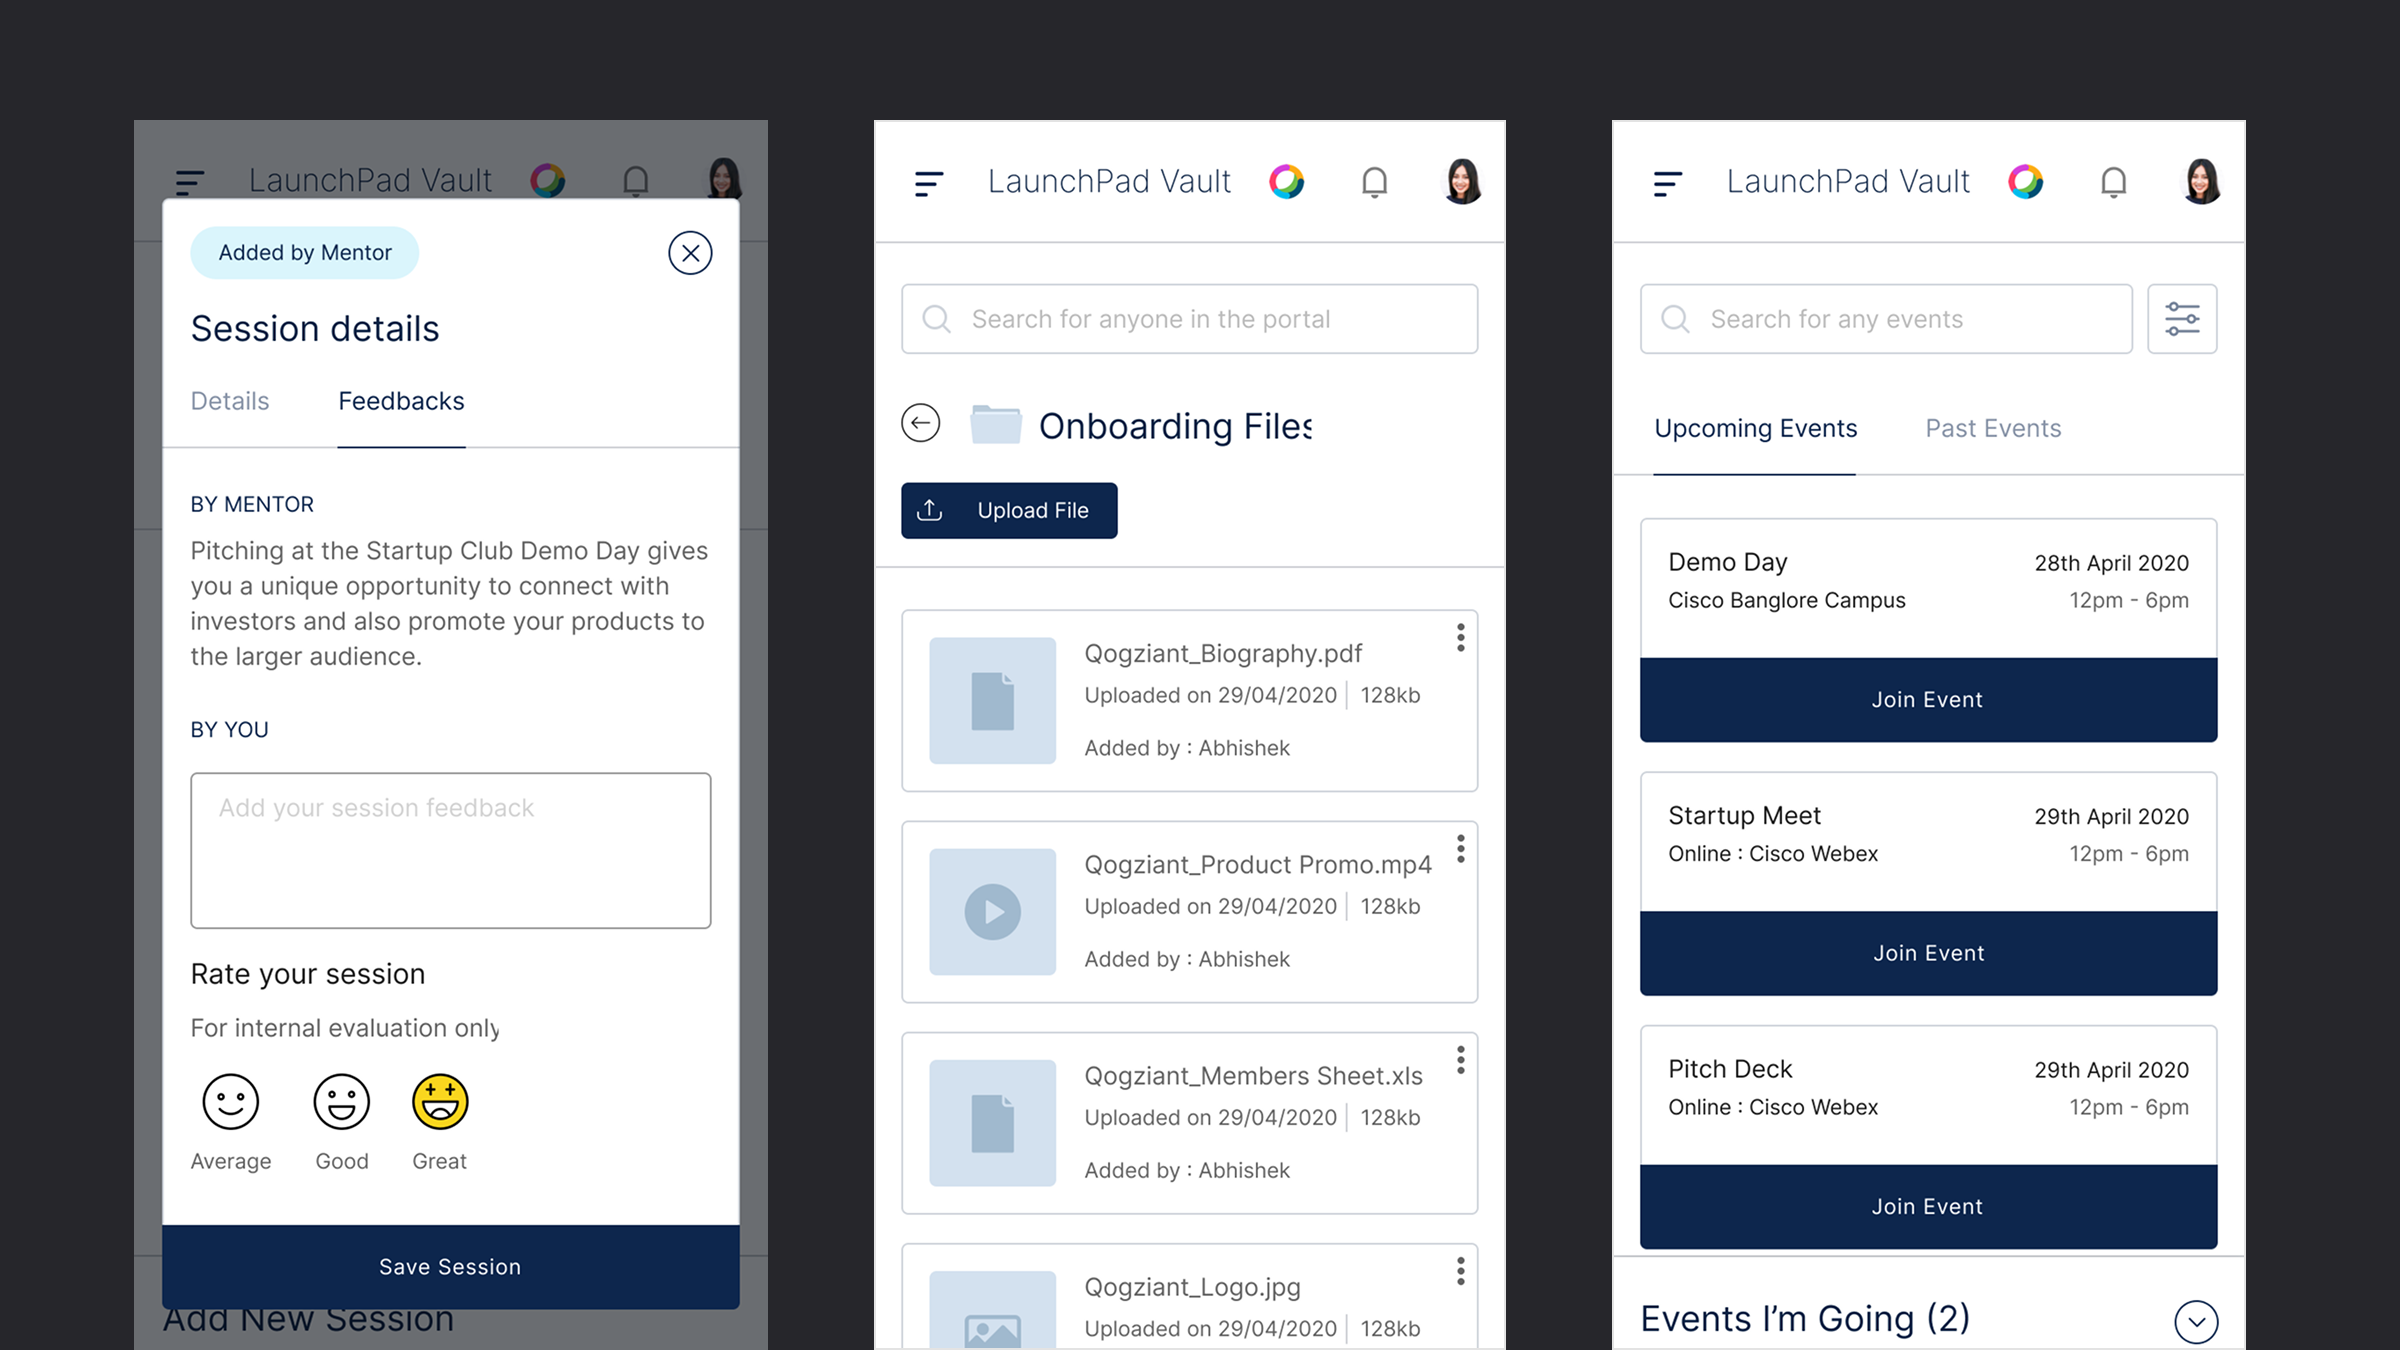Open hamburger menu in Onboarding Files screen
Viewport: 2400px width, 1350px height.
[x=929, y=183]
